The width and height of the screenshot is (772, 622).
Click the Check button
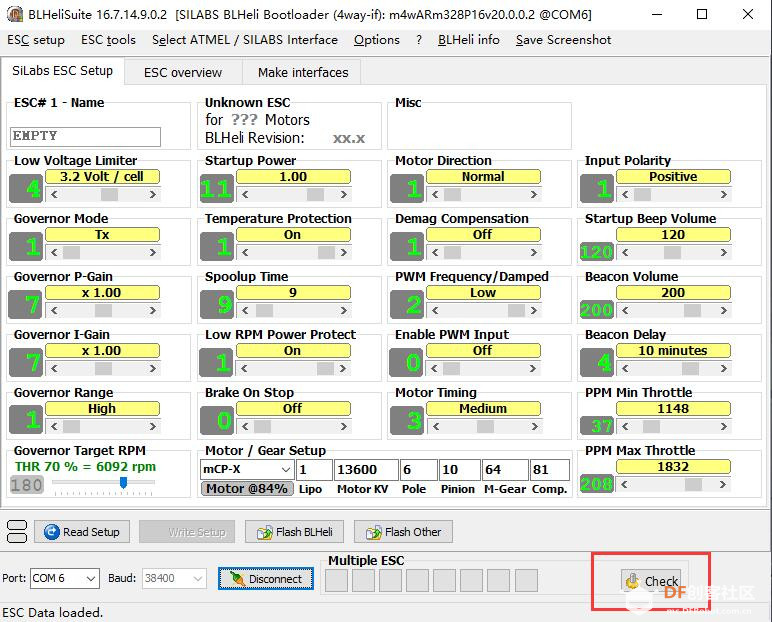coord(653,581)
